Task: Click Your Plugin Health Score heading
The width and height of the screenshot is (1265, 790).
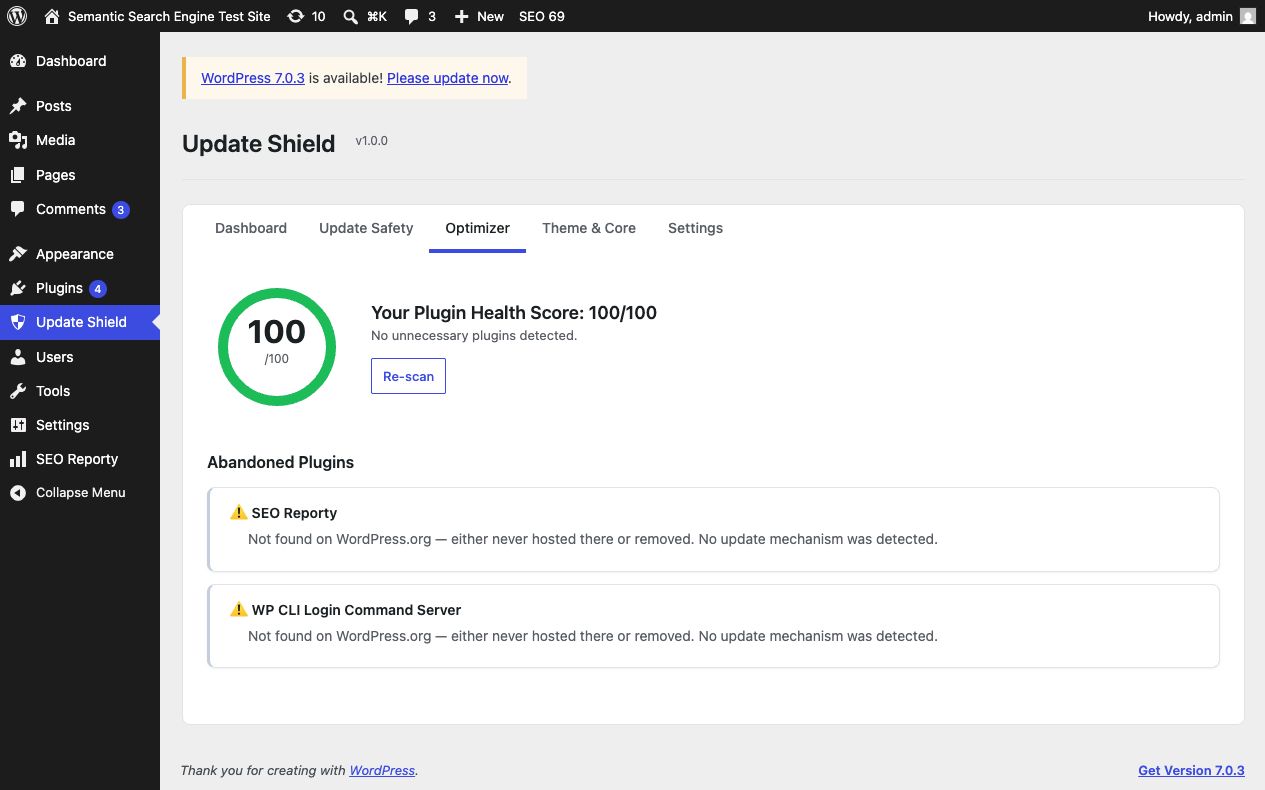Action: point(514,313)
